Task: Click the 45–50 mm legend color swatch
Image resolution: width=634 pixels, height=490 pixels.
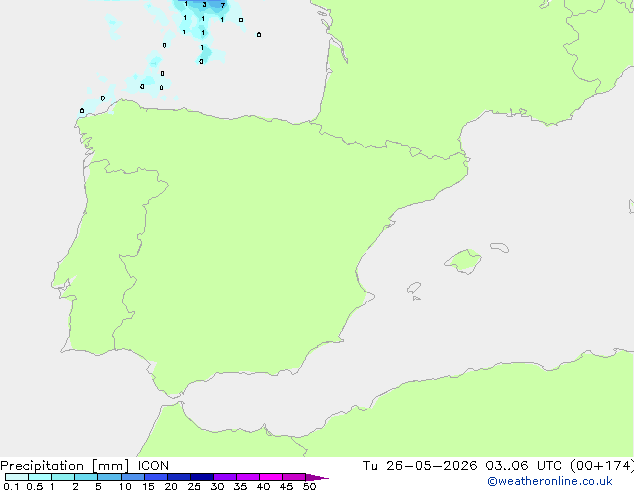Action: point(294,477)
